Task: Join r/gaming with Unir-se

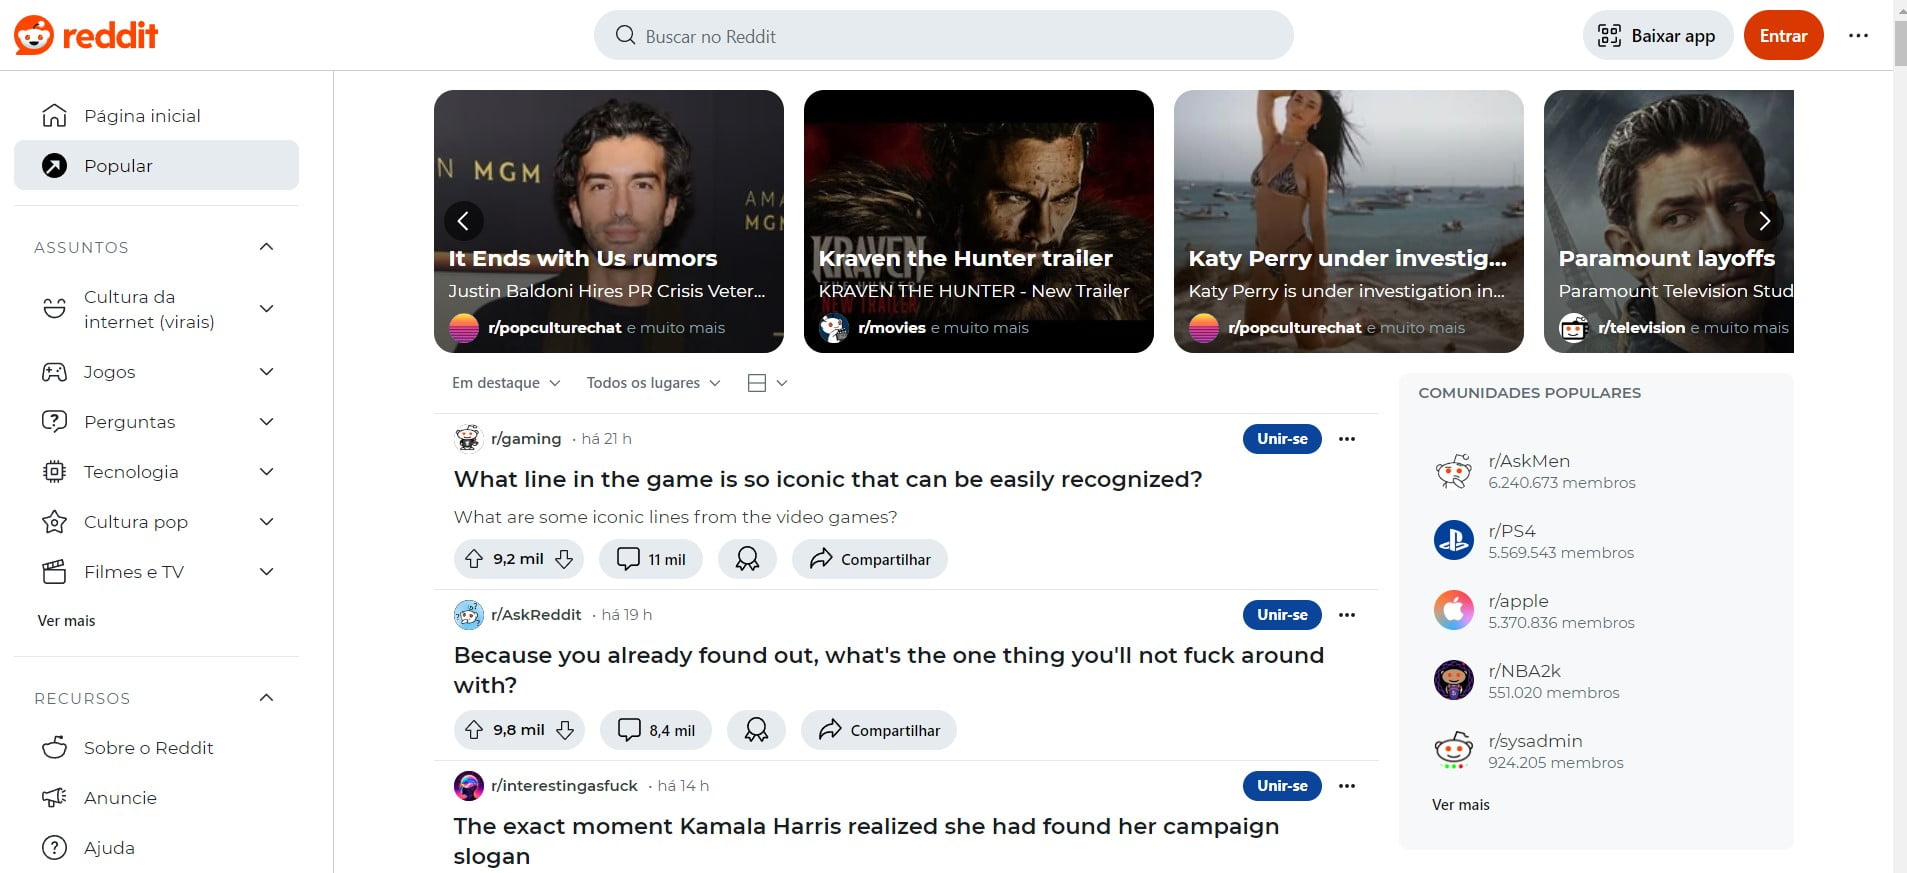Action: coord(1282,439)
